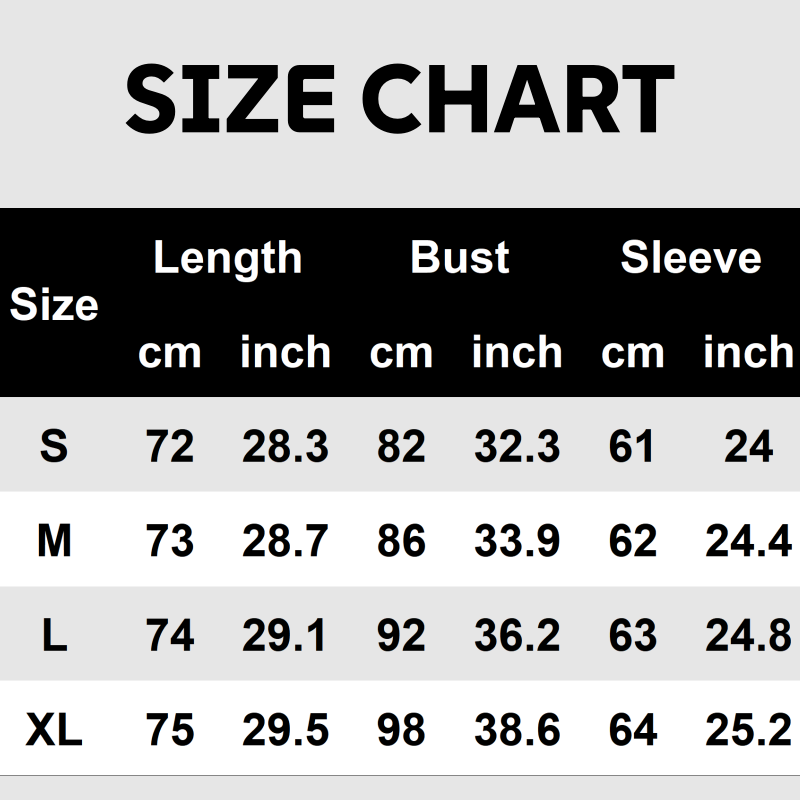The height and width of the screenshot is (800, 800).
Task: Click the SIZE CHART title
Action: (x=400, y=99)
